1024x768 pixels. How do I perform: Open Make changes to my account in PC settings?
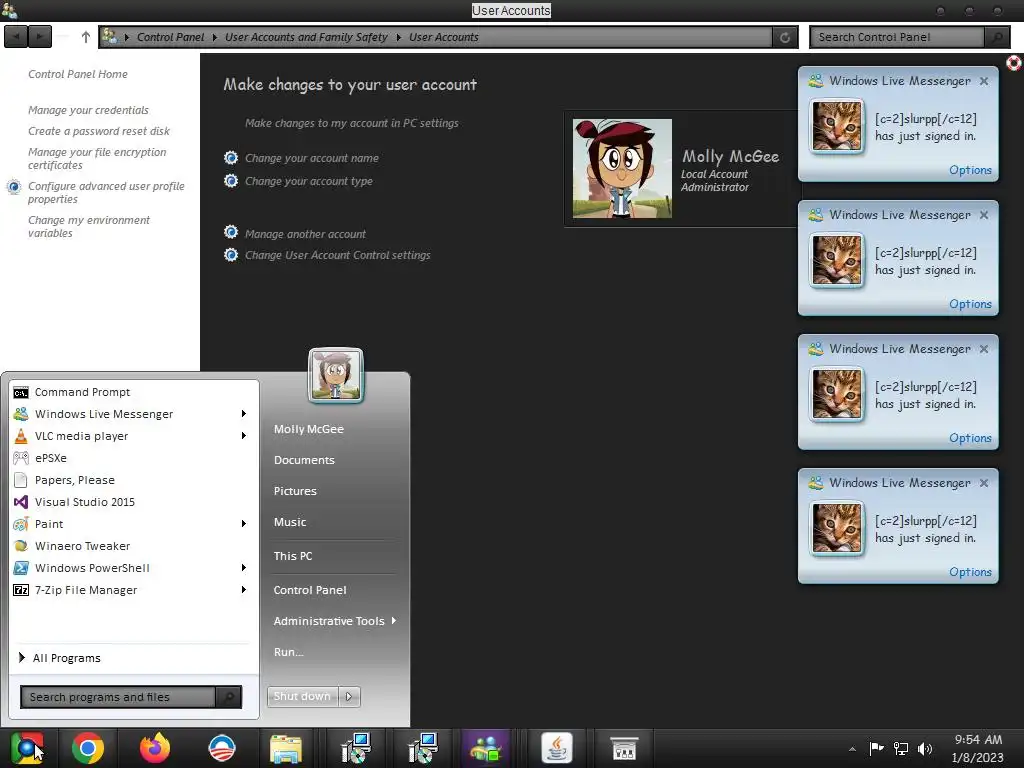pos(351,123)
